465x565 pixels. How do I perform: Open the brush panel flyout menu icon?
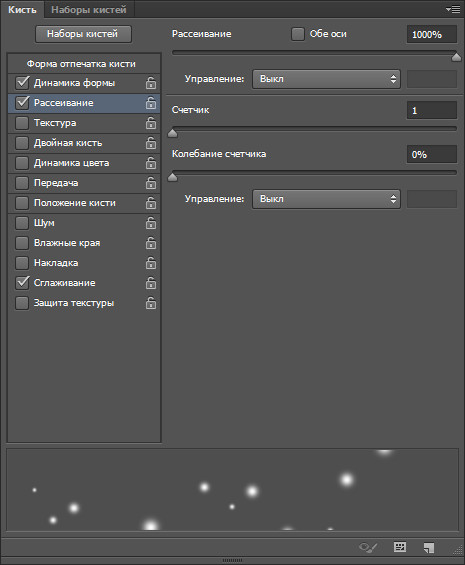pyautogui.click(x=453, y=9)
